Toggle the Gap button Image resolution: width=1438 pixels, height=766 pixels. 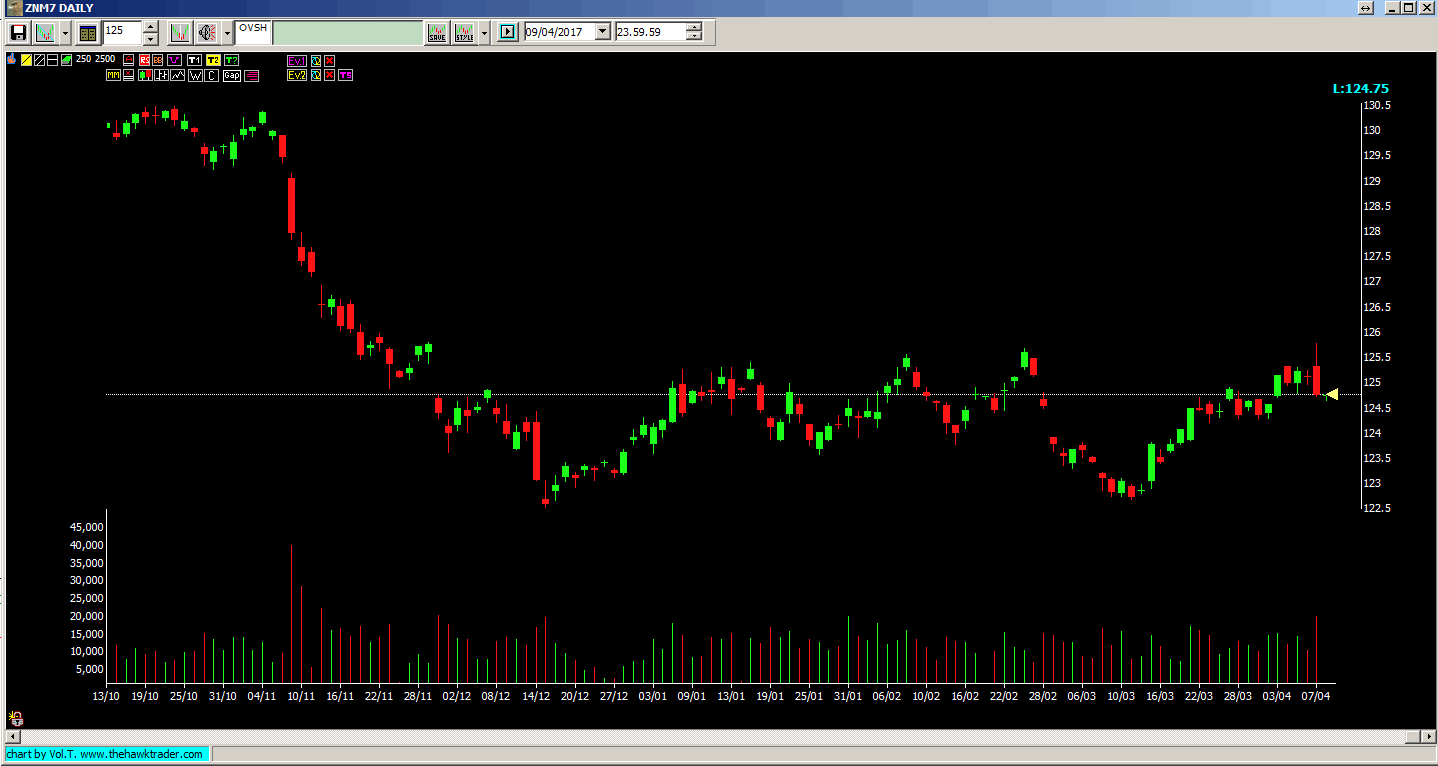[231, 75]
